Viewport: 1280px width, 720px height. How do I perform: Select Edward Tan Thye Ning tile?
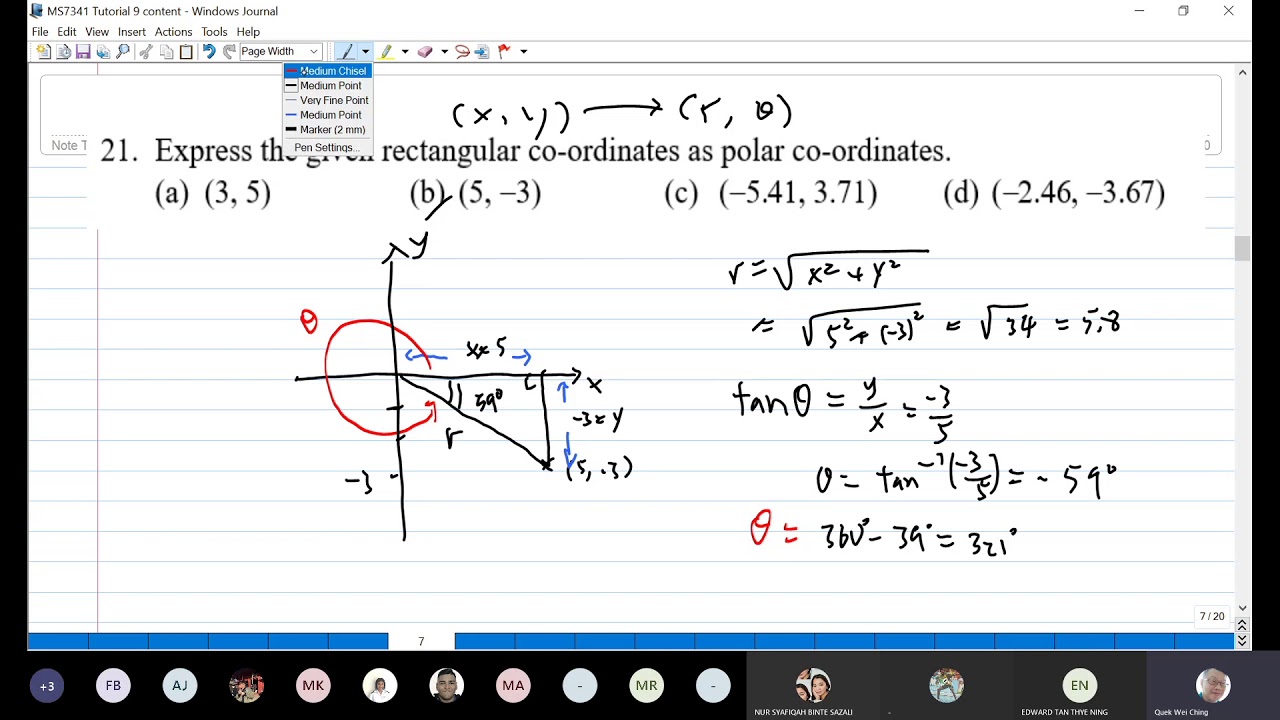click(x=1079, y=686)
